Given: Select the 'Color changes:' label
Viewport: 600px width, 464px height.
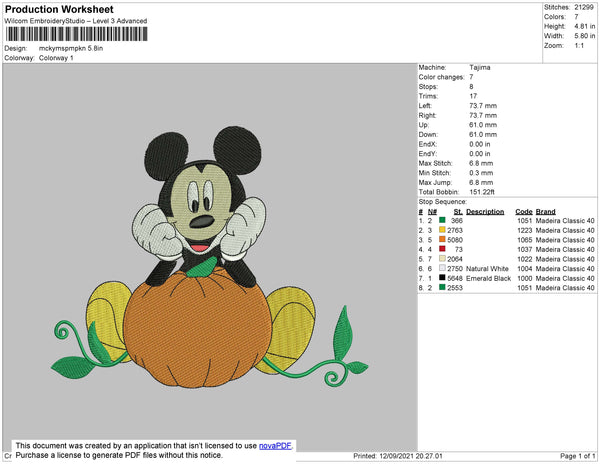Looking at the screenshot, I should pos(441,77).
